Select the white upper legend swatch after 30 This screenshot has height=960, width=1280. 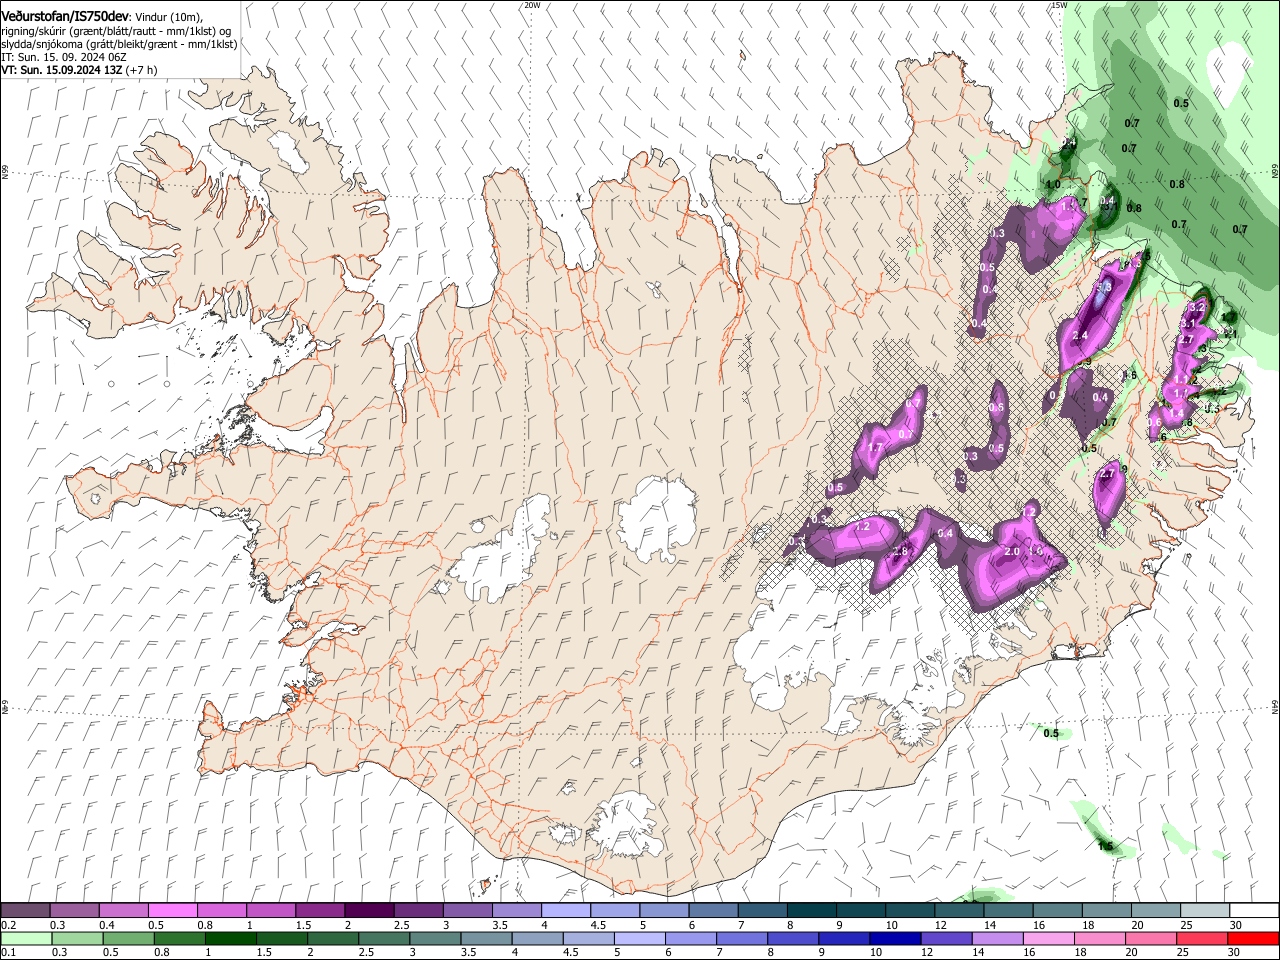1253,911
